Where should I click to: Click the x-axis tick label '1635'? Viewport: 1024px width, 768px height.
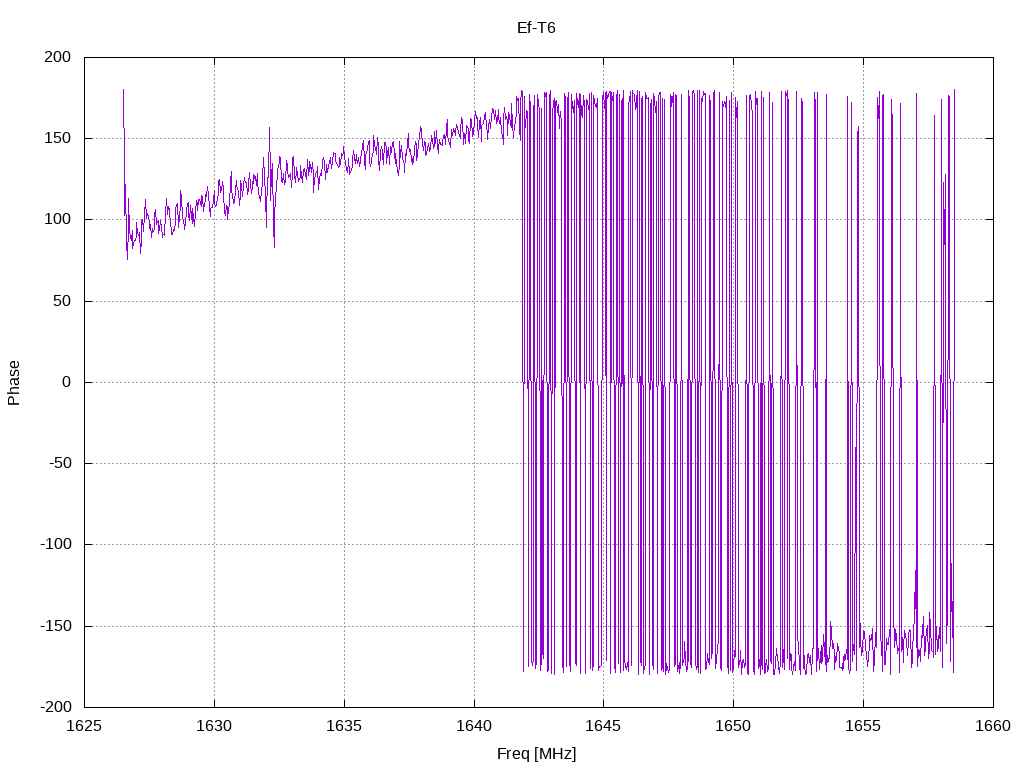(344, 726)
